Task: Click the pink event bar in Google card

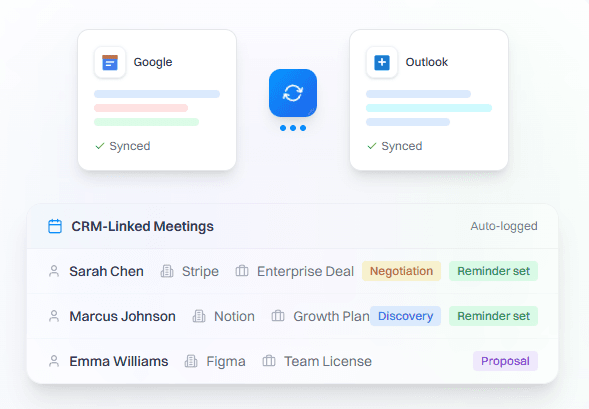Action: [141, 108]
